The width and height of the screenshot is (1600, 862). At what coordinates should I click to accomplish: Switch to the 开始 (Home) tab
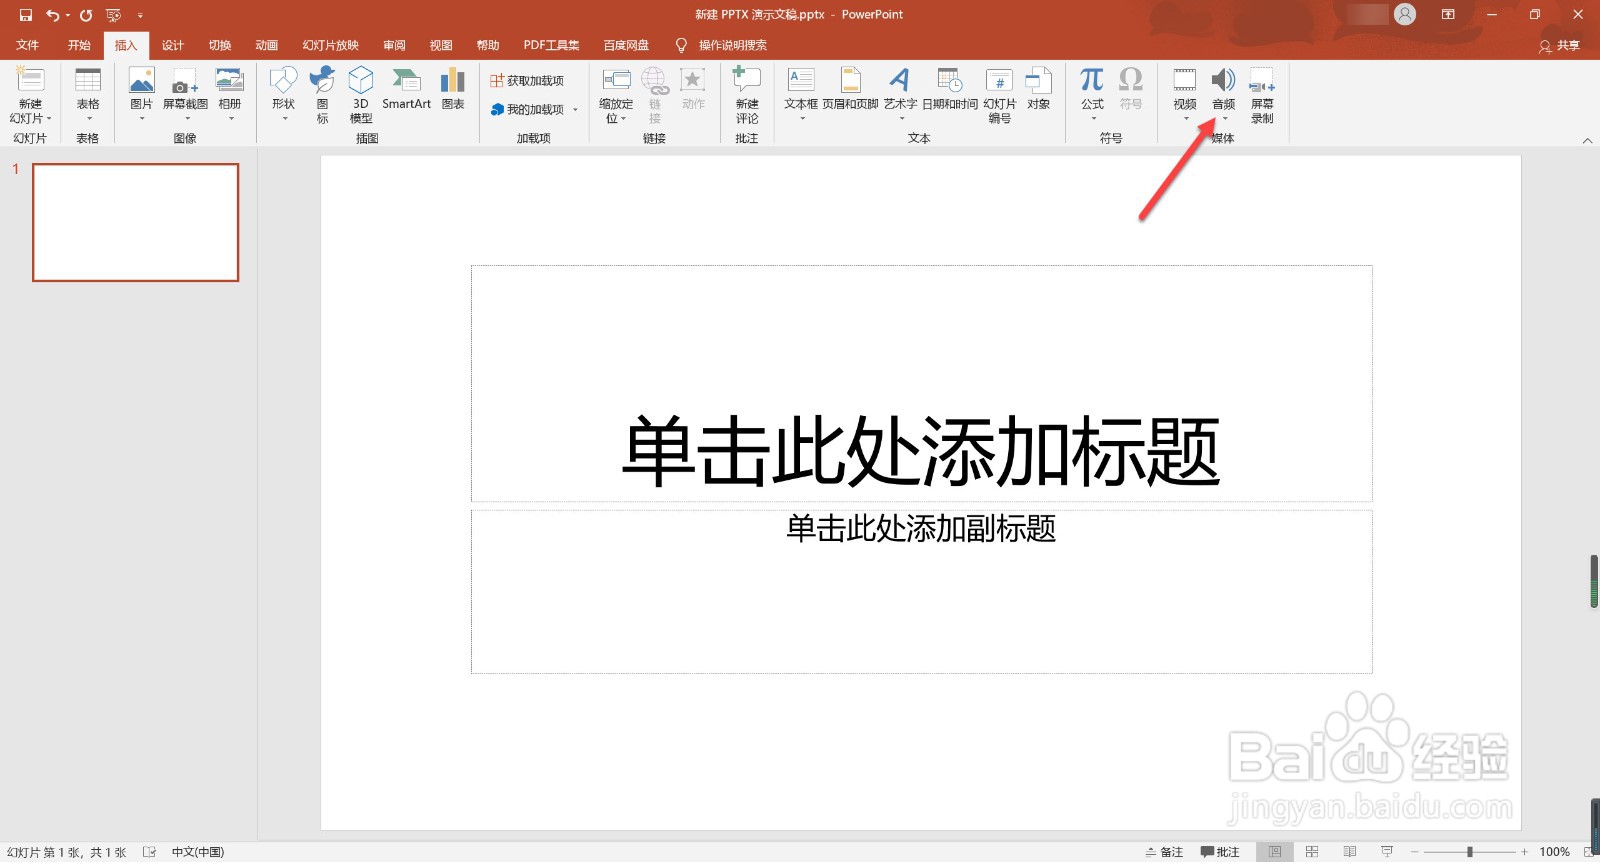79,45
